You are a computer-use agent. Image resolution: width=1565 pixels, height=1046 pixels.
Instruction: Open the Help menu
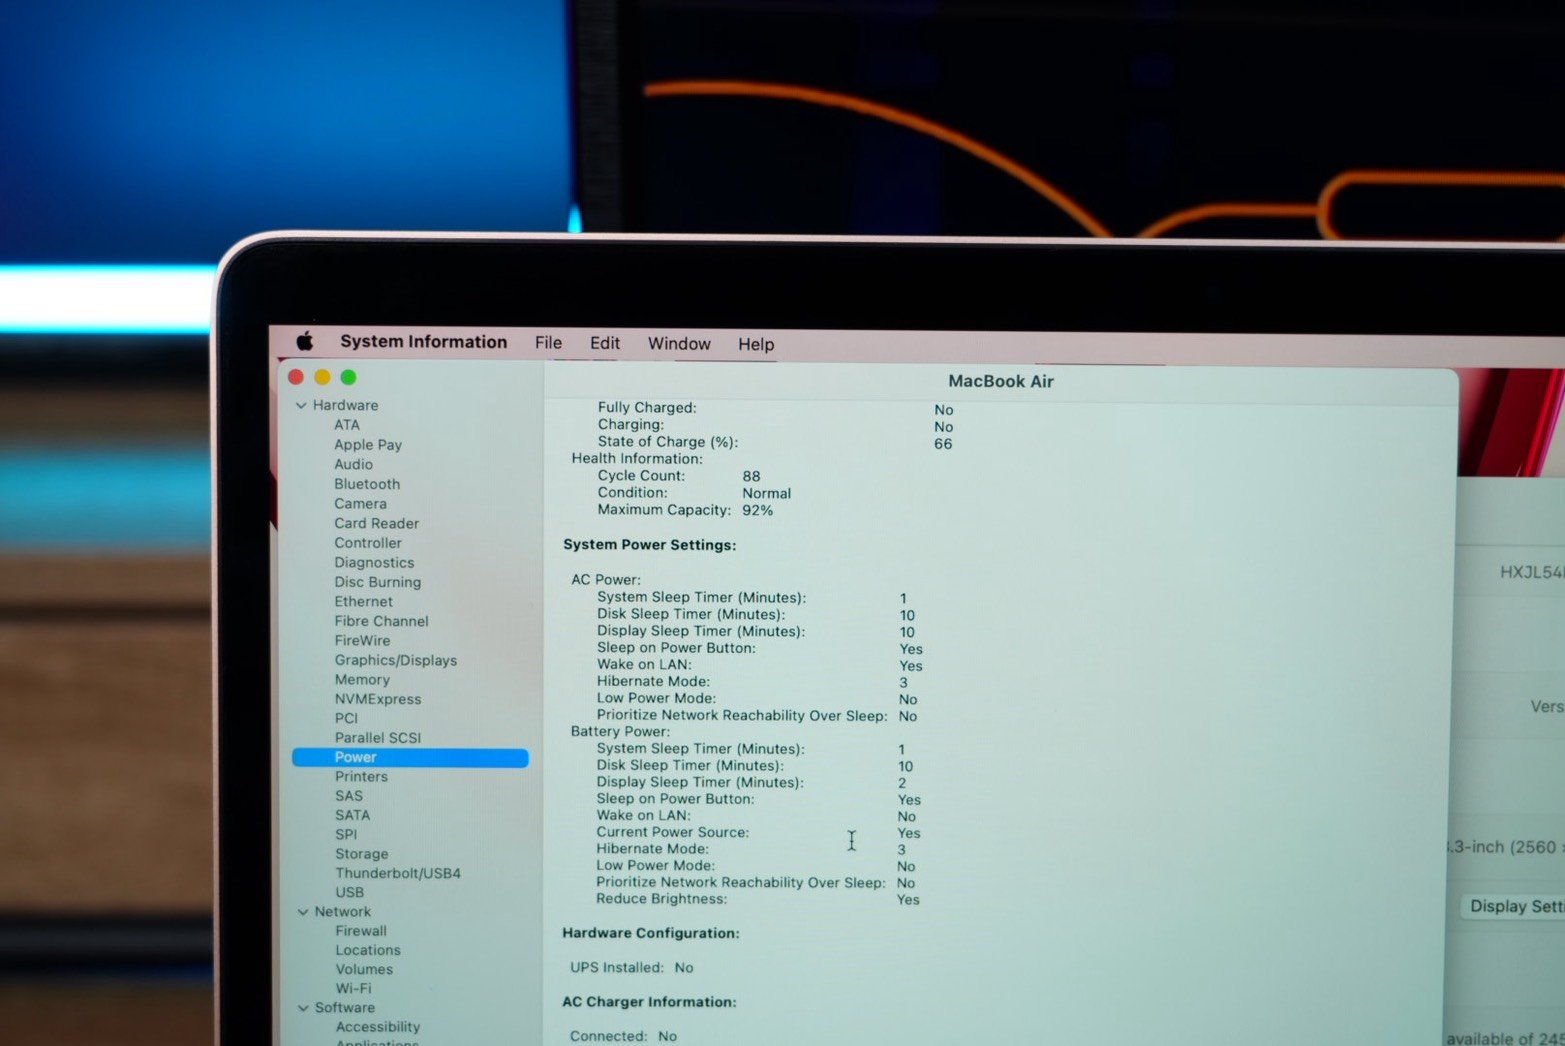click(756, 344)
